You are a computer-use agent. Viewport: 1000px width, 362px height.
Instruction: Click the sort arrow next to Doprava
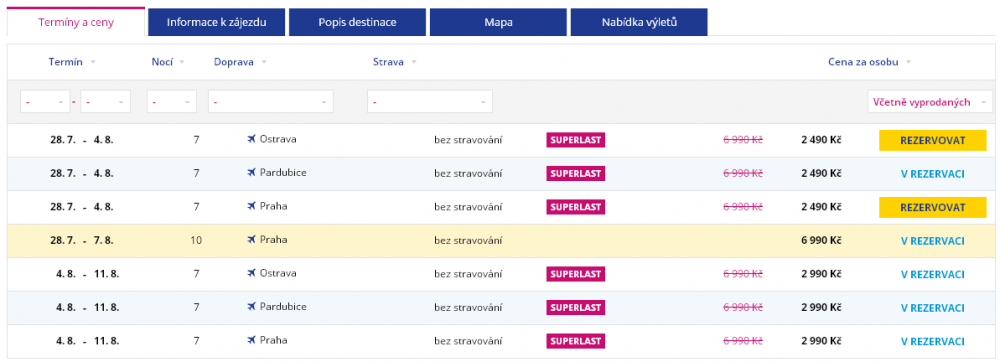(x=264, y=62)
